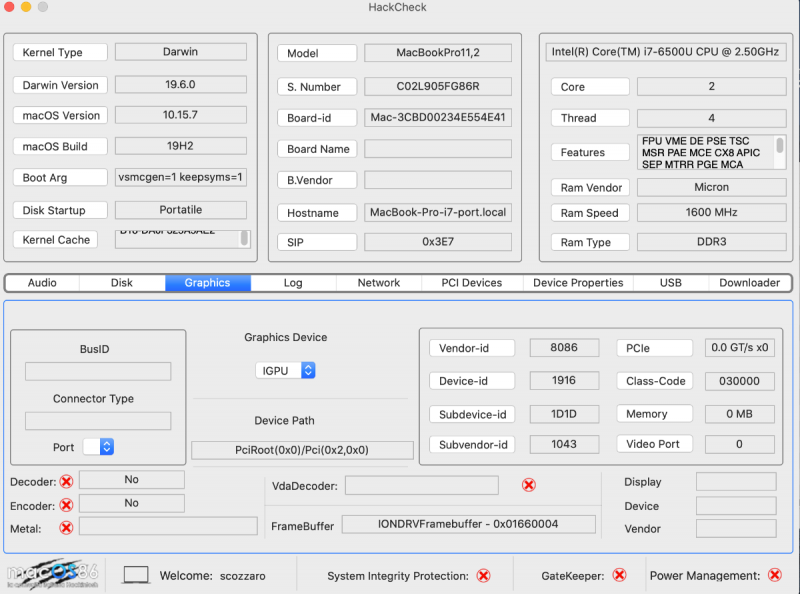
Task: Go to the Downloader tab
Action: 749,283
